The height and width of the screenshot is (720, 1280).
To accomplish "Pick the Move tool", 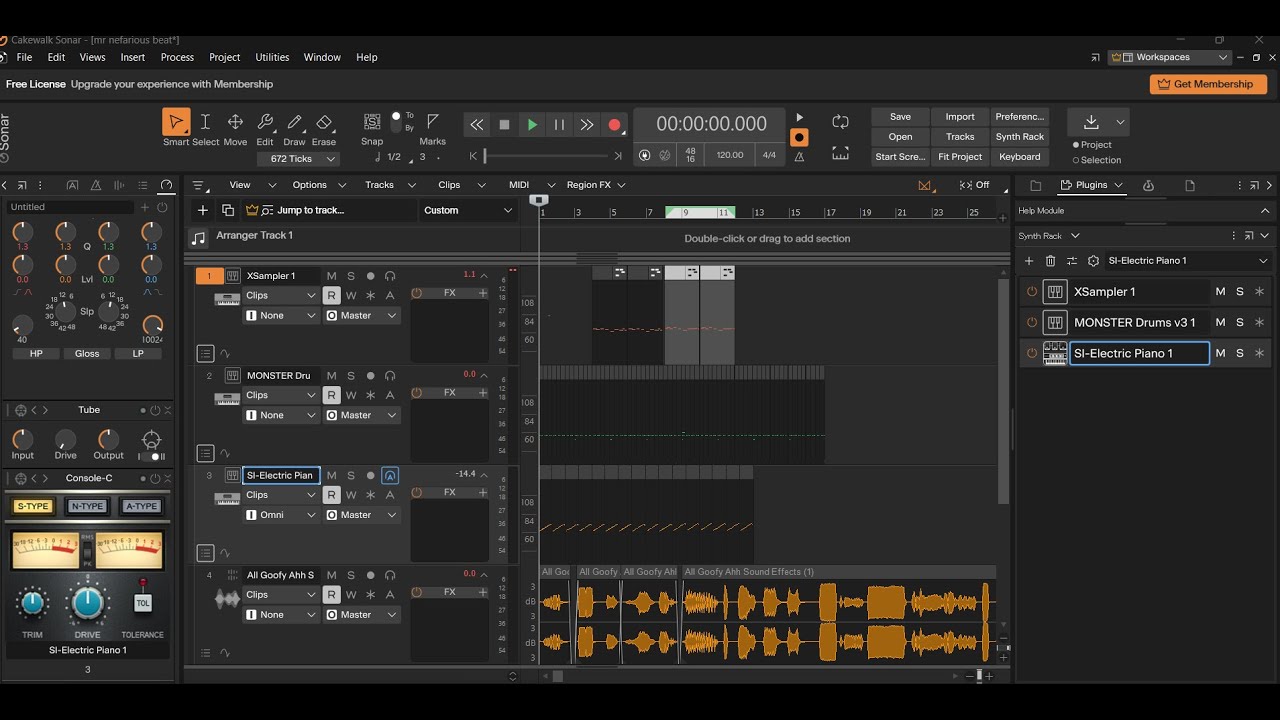I will tap(235, 122).
